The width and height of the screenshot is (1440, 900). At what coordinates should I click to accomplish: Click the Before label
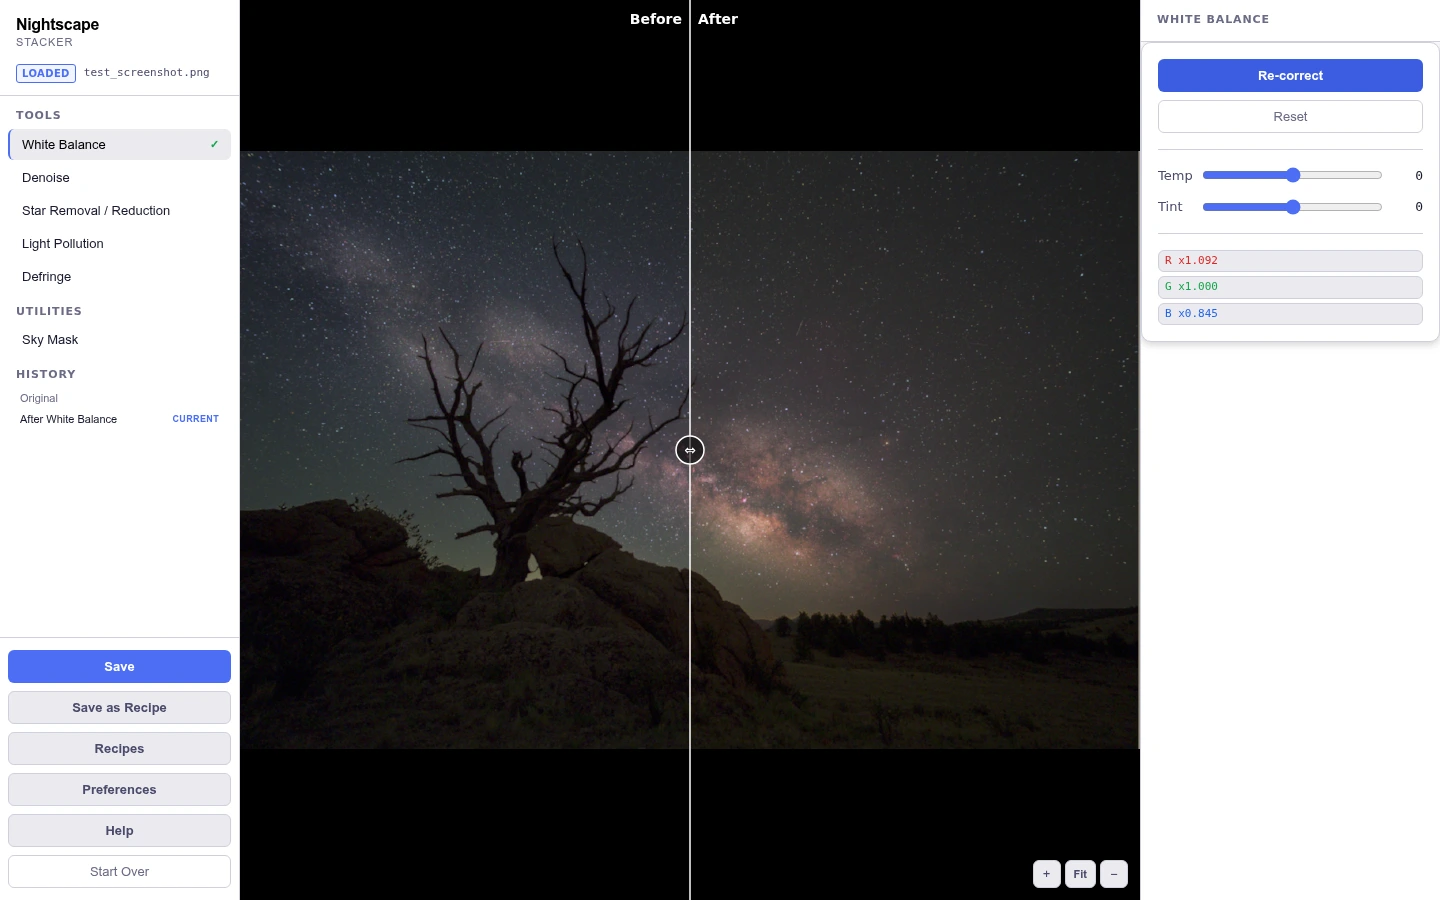tap(656, 19)
